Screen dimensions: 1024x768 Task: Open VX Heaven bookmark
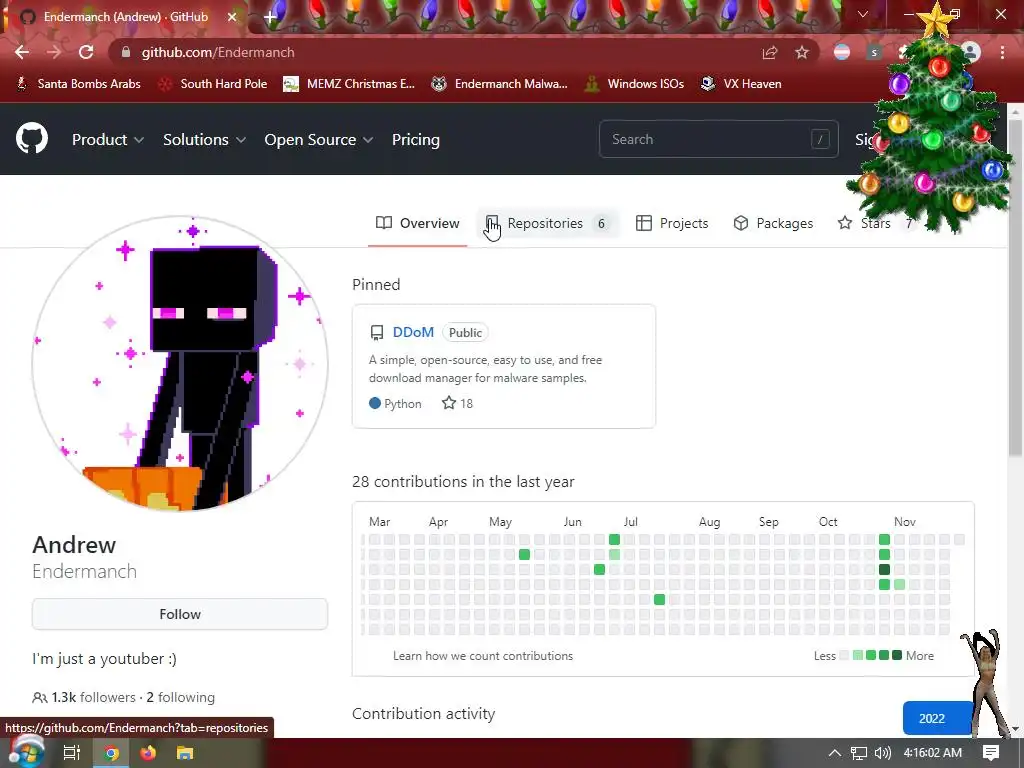coord(741,84)
